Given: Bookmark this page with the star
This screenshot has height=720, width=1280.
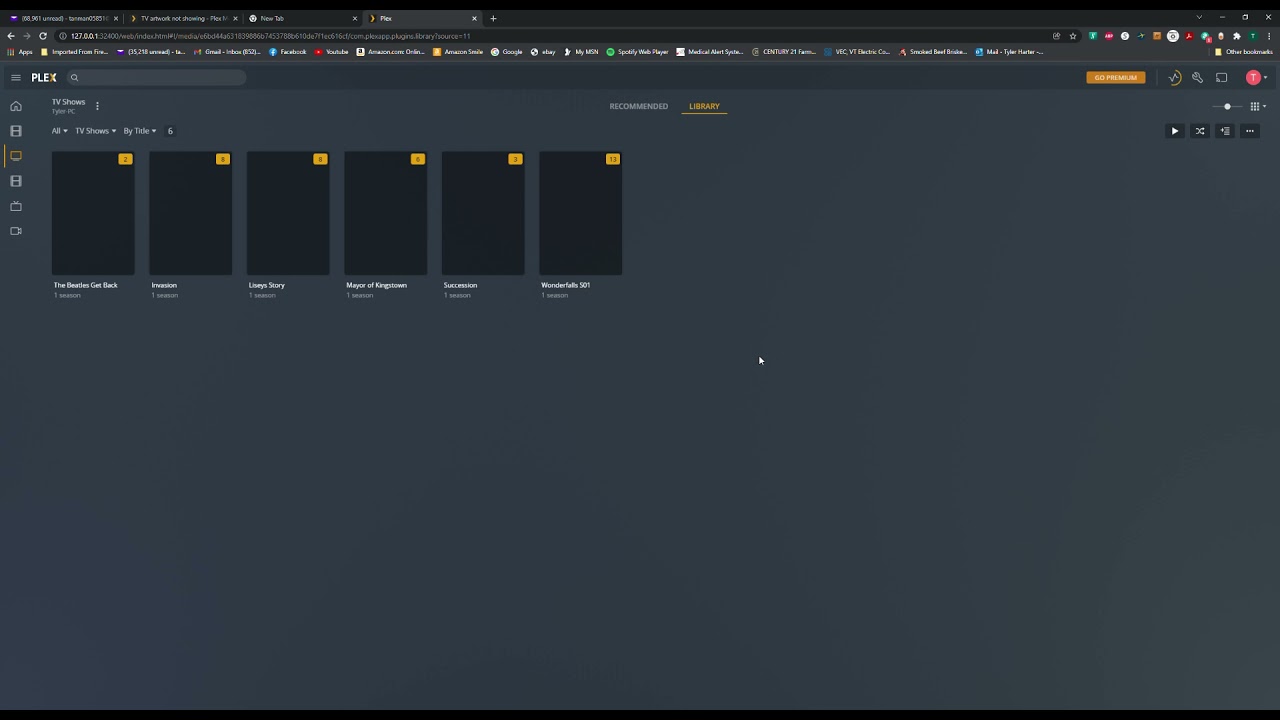Looking at the screenshot, I should (x=1073, y=36).
